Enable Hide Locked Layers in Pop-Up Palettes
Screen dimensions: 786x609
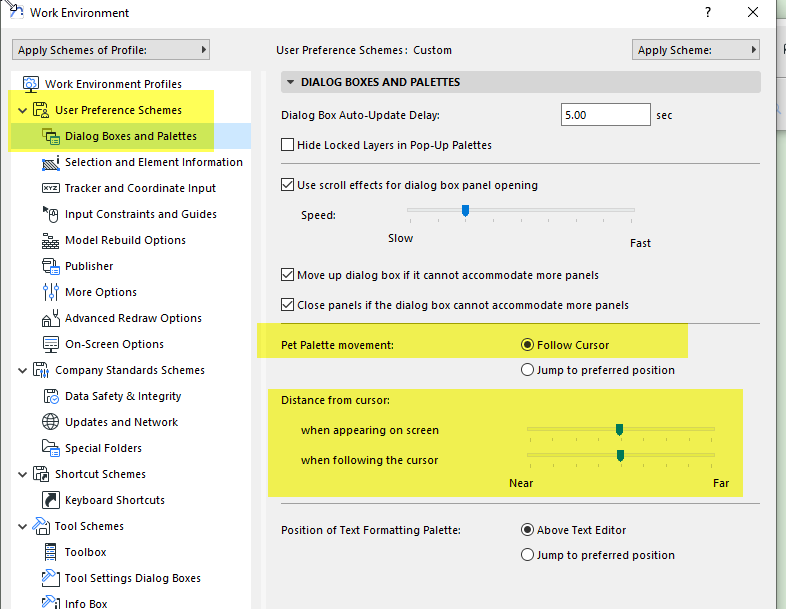[288, 145]
